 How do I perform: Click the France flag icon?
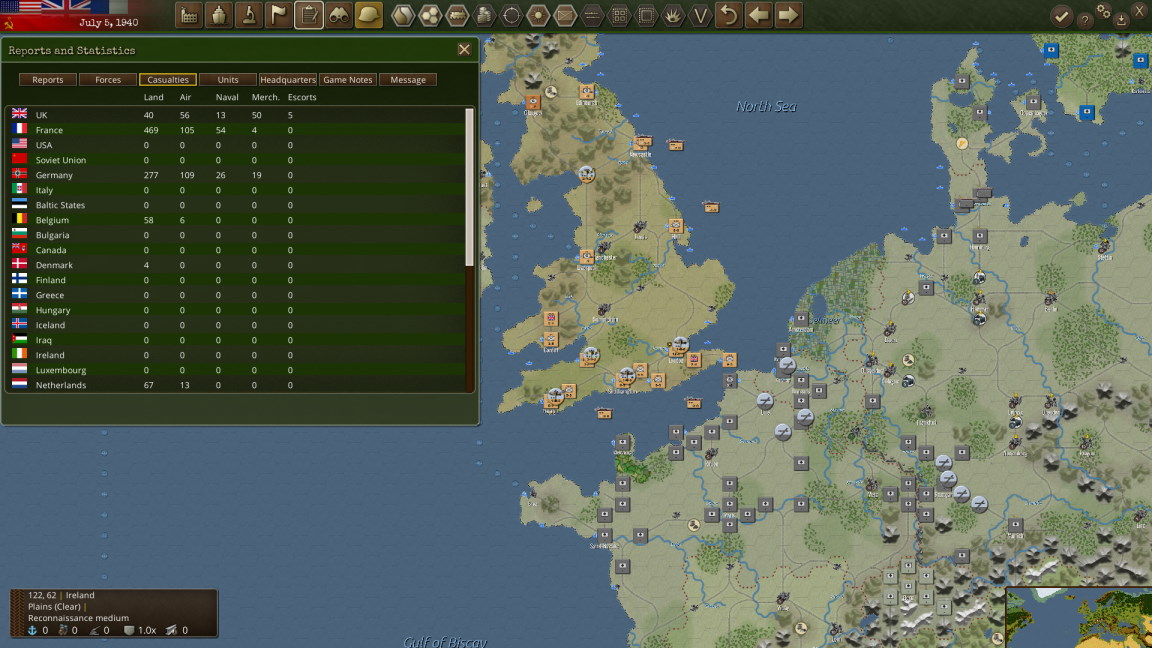(20, 129)
